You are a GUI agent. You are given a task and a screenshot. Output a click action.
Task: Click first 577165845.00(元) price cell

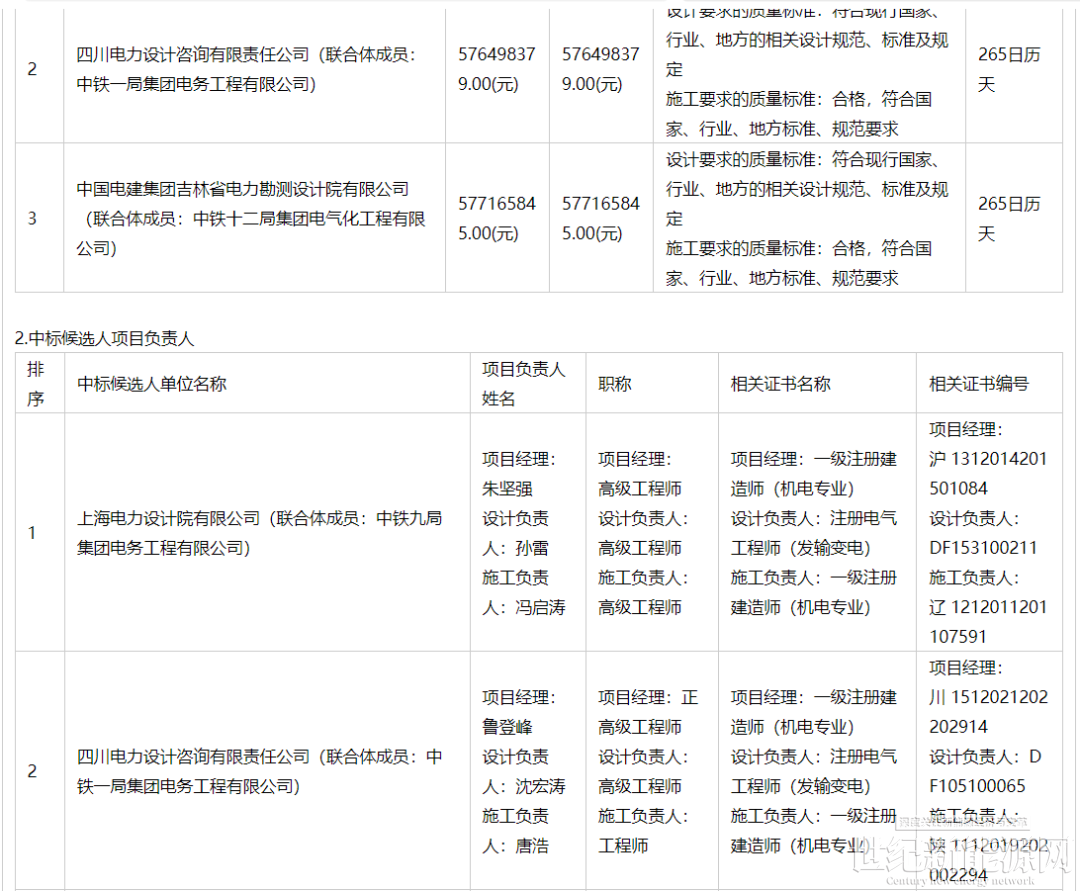point(497,218)
